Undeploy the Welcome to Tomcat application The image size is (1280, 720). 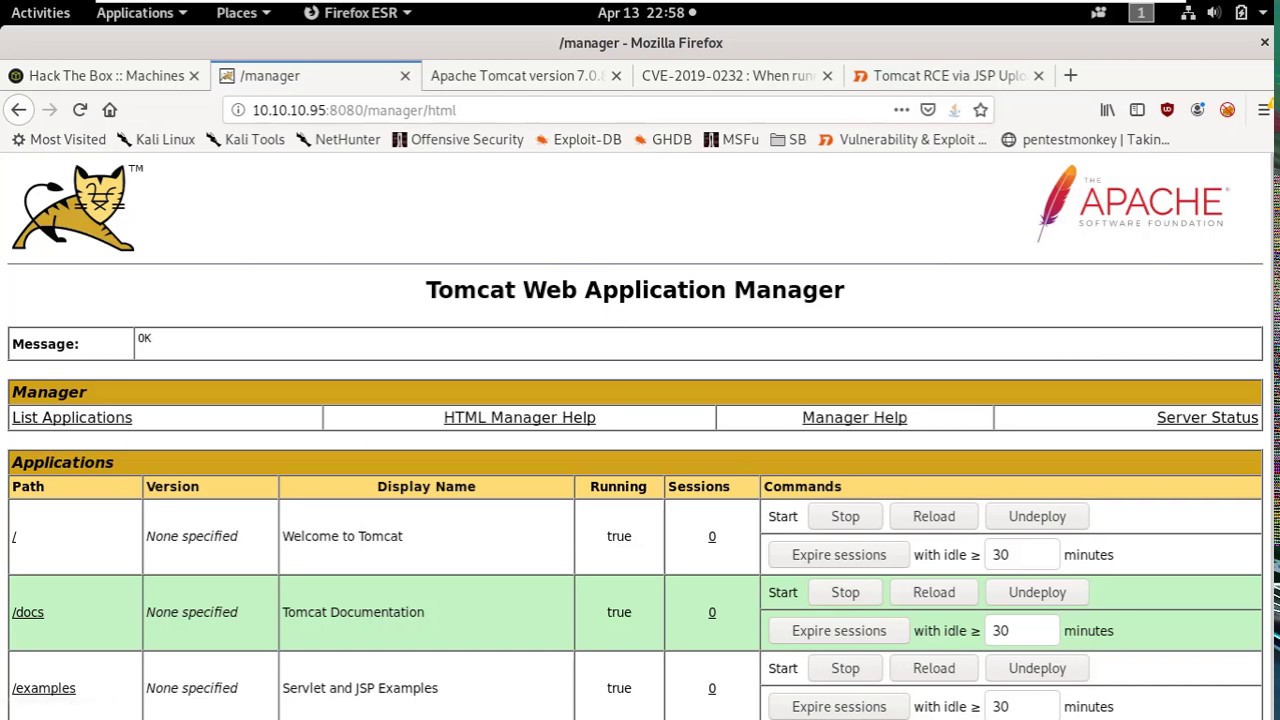1037,516
